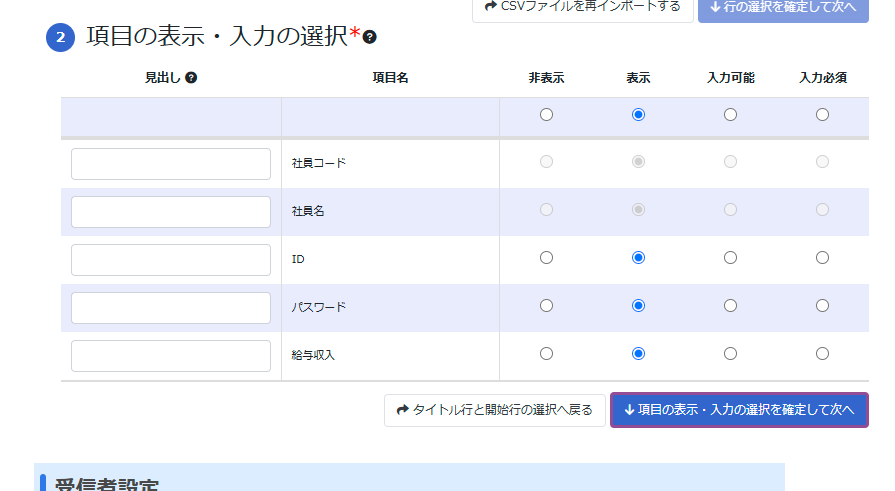Click 見出し input field for ID
The width and height of the screenshot is (895, 491).
[x=171, y=260]
